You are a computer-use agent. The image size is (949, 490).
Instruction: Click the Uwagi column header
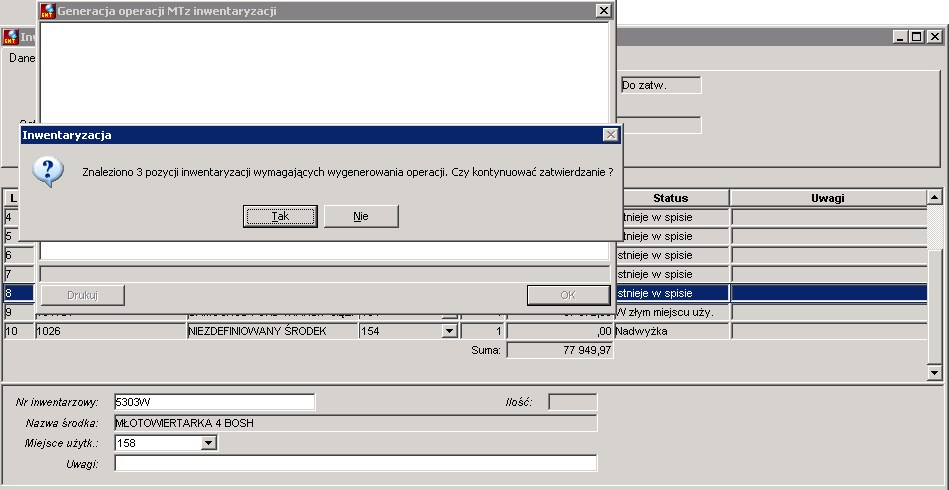coord(827,198)
